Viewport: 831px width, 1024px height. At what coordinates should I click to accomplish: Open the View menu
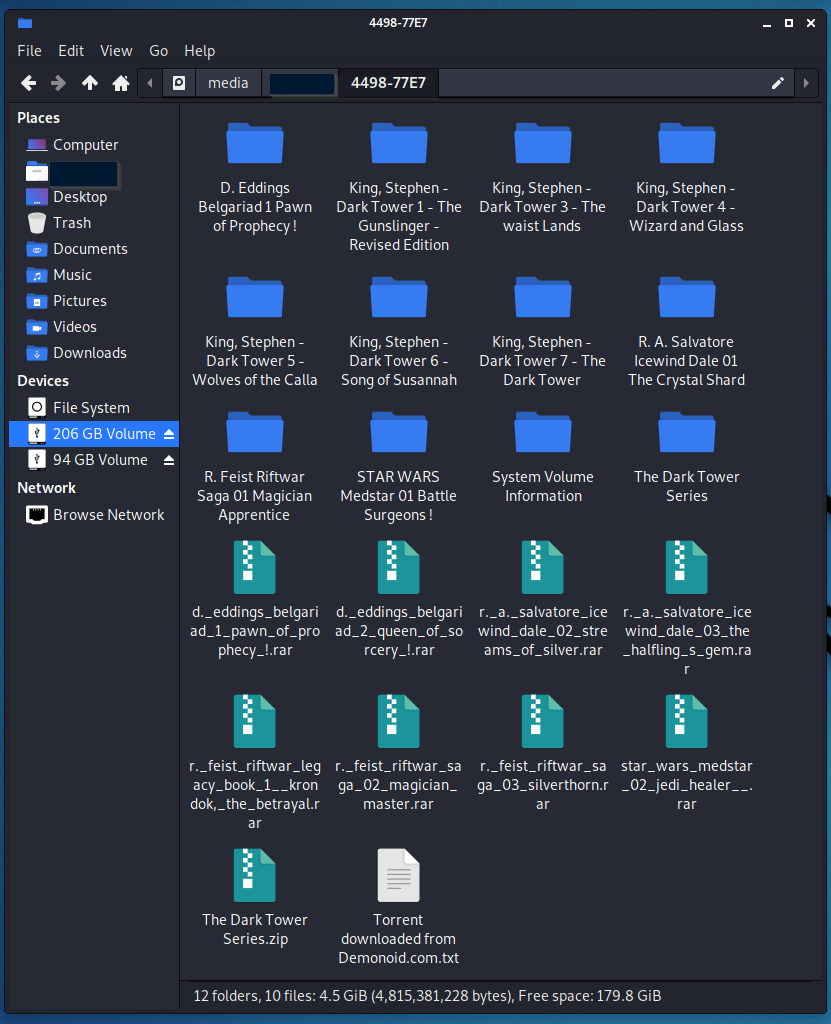coord(116,51)
